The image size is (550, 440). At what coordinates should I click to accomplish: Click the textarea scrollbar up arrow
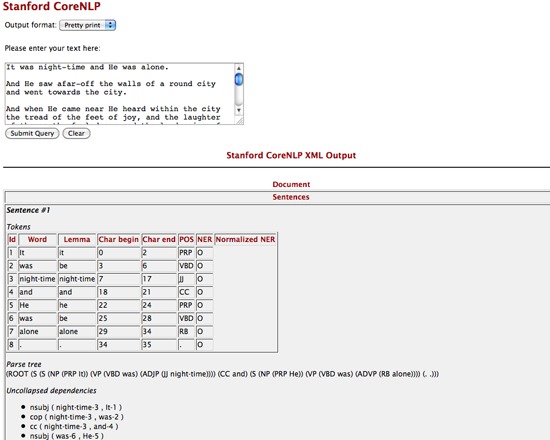pos(239,68)
